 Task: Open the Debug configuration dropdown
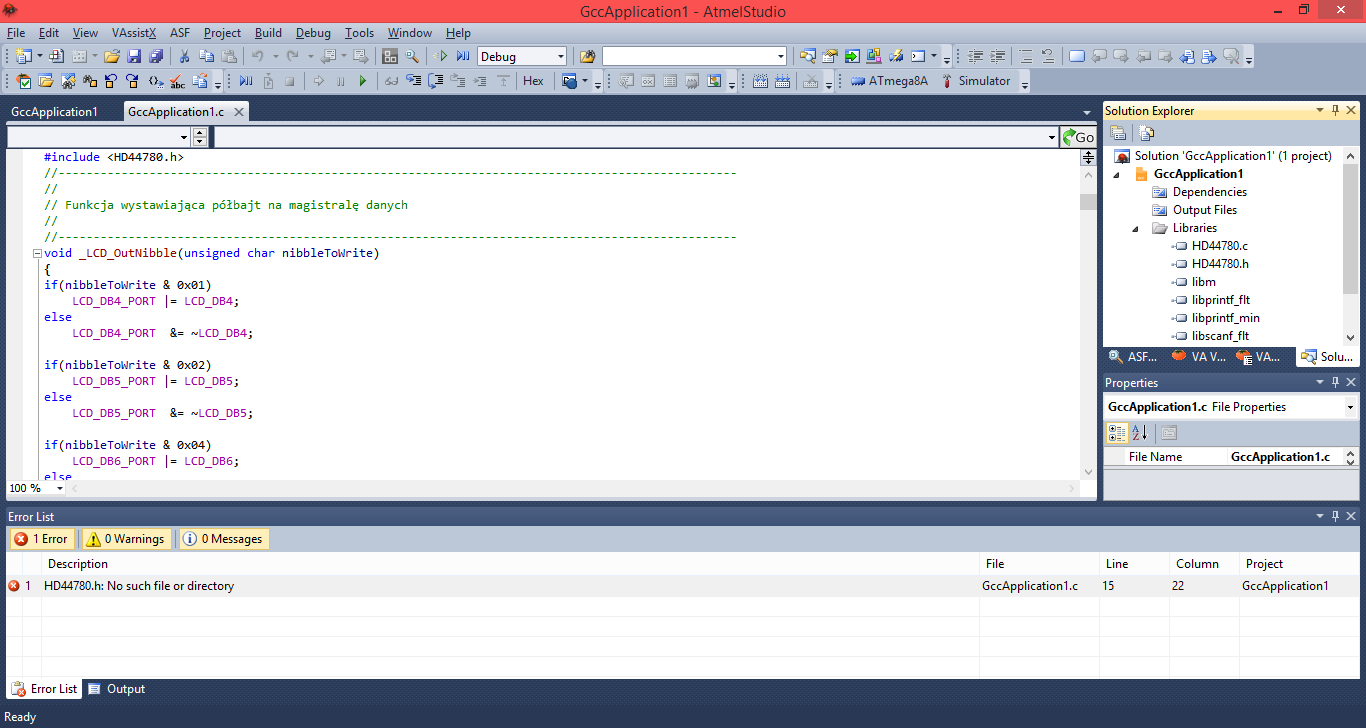coord(560,57)
